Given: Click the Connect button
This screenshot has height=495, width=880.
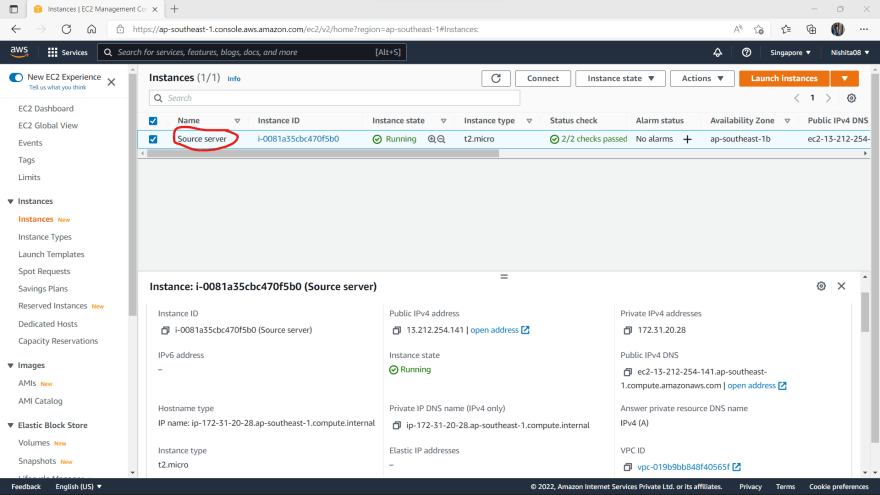Looking at the screenshot, I should coord(543,79).
